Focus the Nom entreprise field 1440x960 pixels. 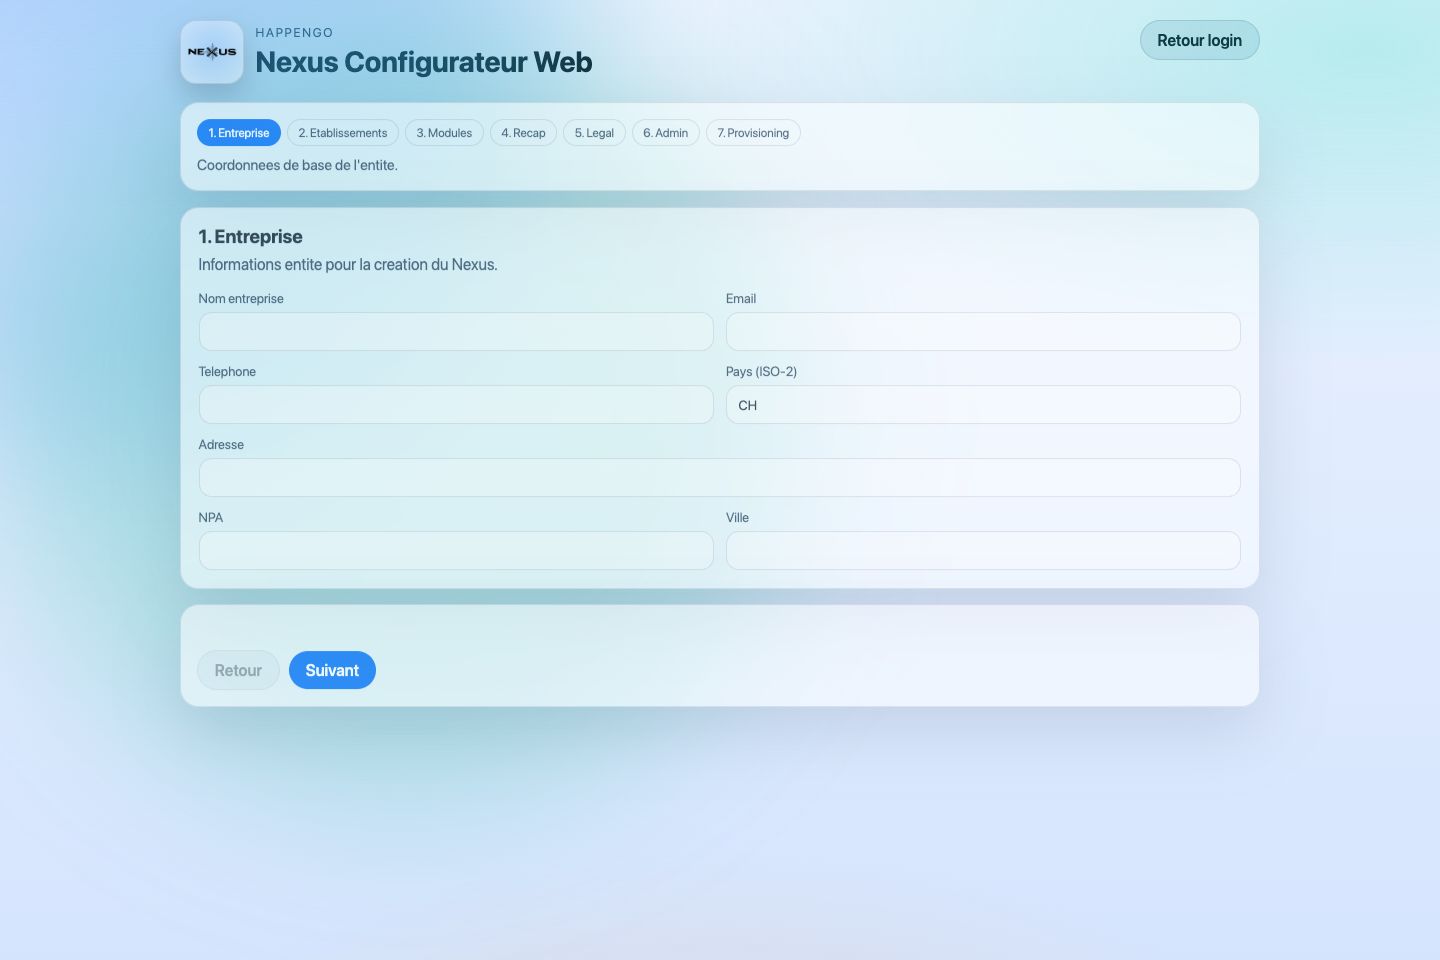tap(456, 331)
